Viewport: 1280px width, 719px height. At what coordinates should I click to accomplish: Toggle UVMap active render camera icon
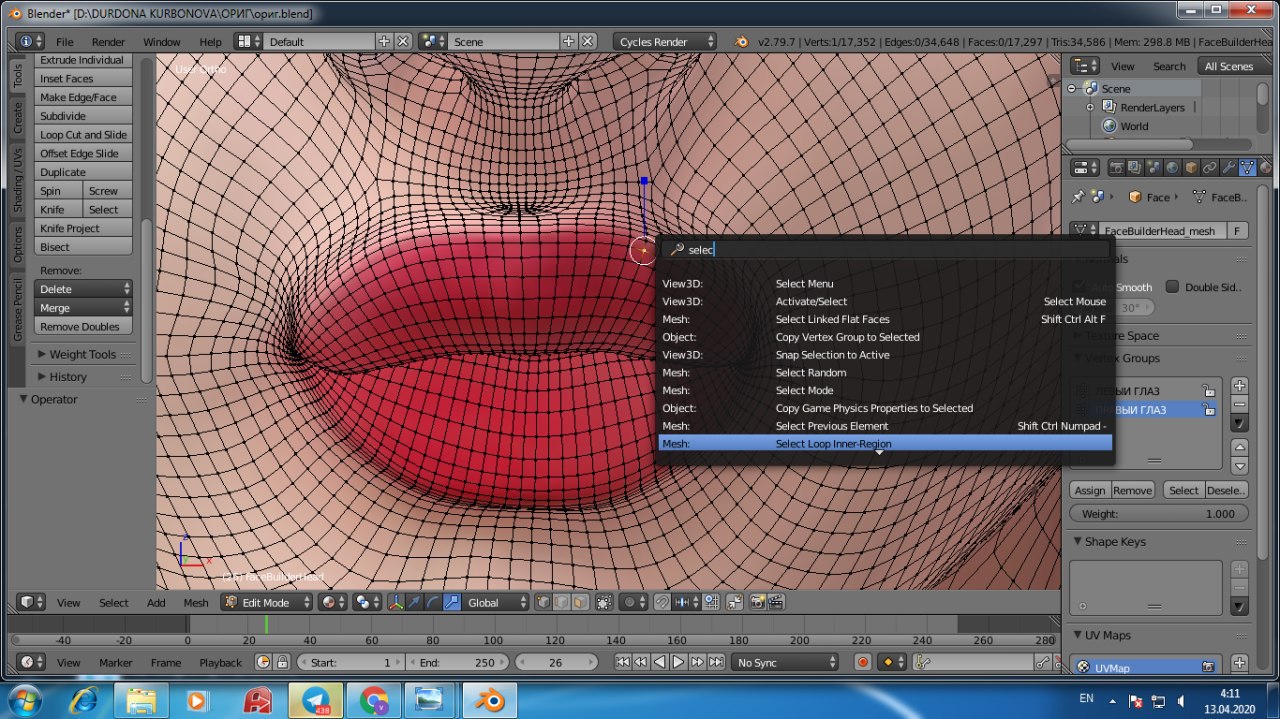(1209, 667)
